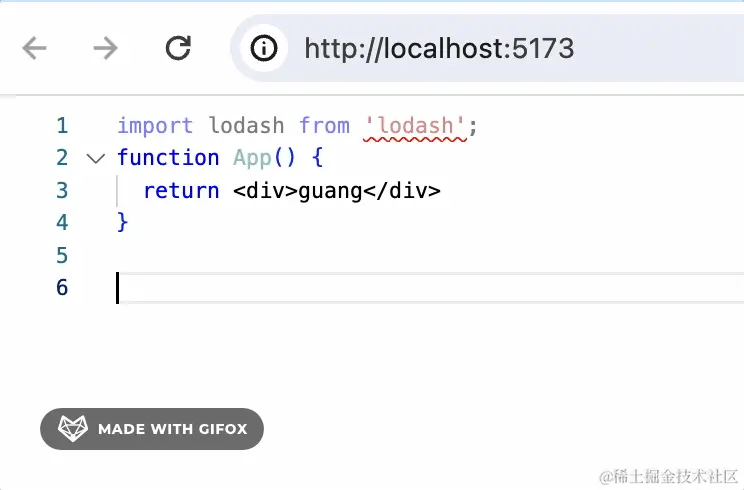Screen dimensions: 744x490
Task: Focus the address bar showing localhost:5173
Action: 487,48
